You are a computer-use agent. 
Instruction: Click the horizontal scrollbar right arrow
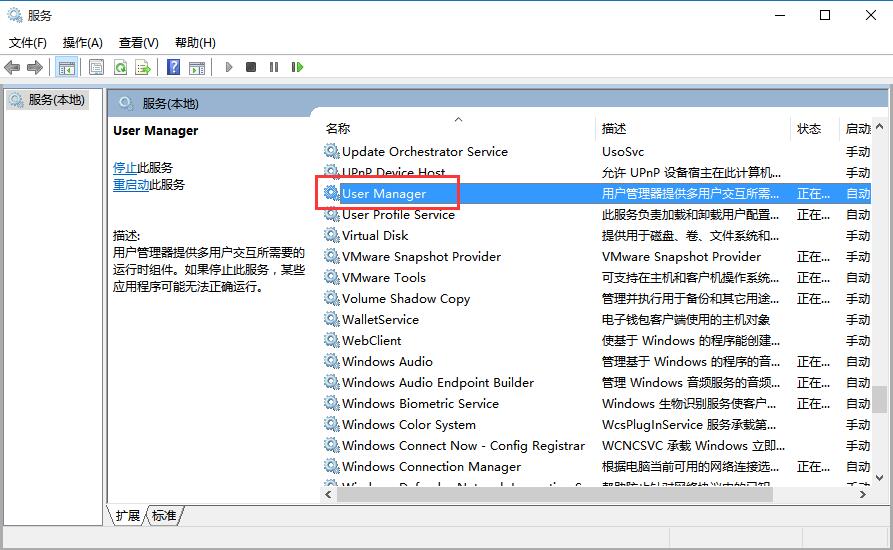click(863, 495)
